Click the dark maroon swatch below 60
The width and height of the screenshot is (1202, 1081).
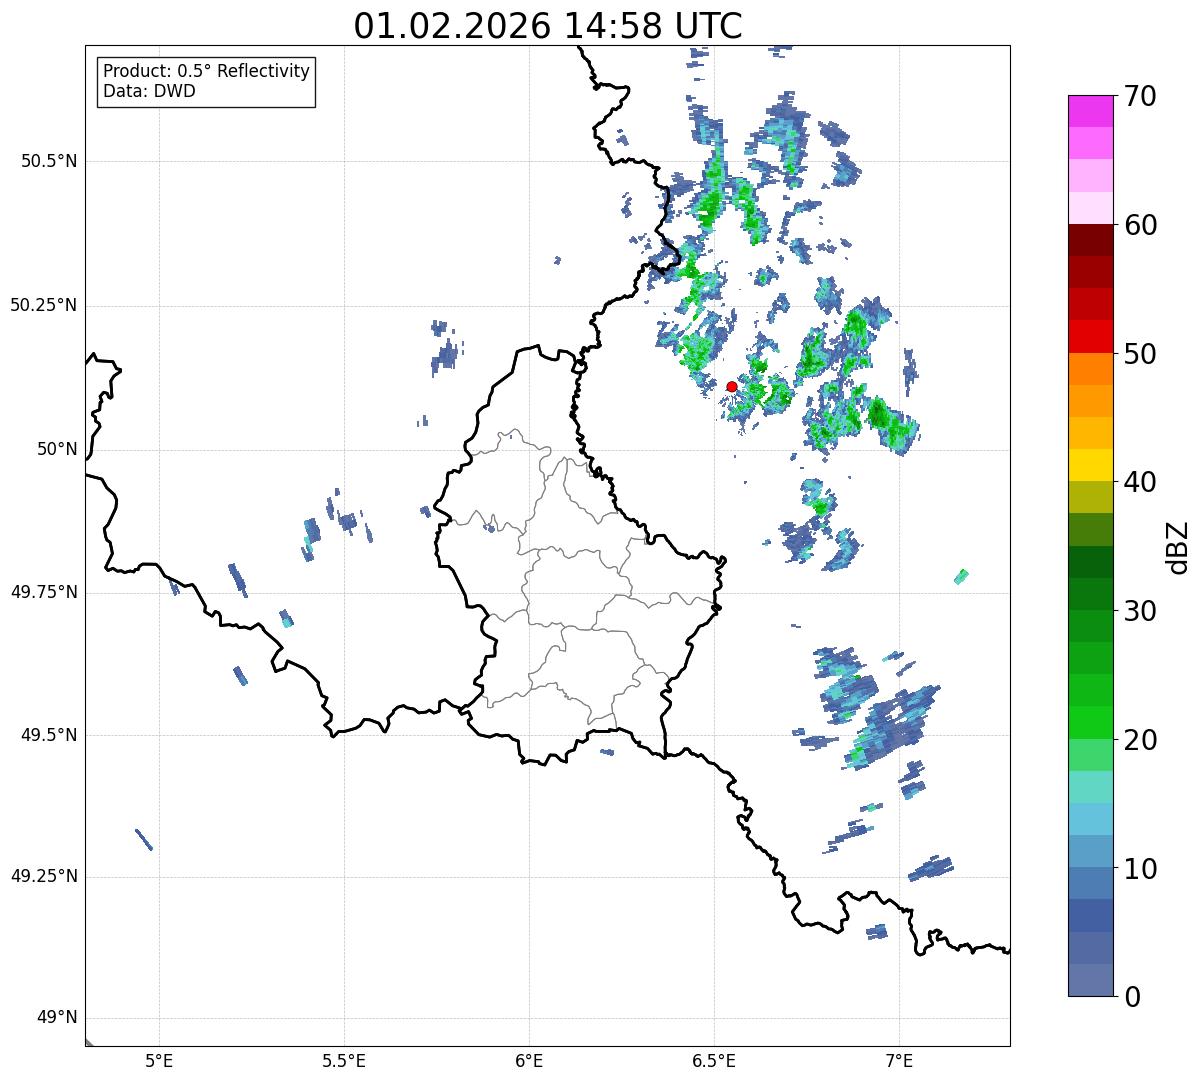1090,240
